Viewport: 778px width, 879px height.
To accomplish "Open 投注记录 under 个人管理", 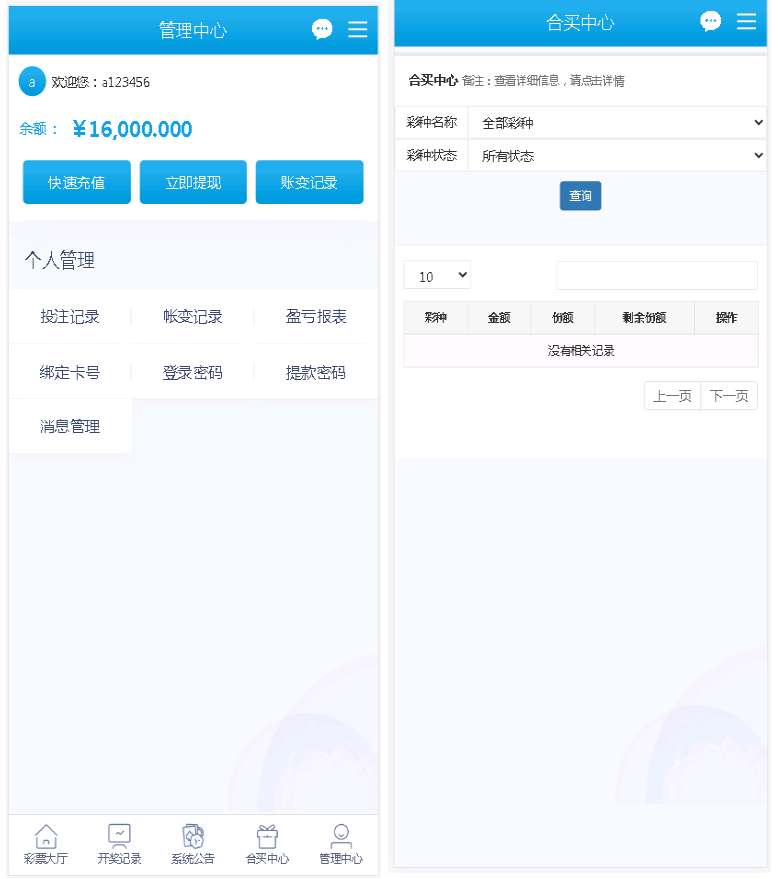I will point(70,317).
